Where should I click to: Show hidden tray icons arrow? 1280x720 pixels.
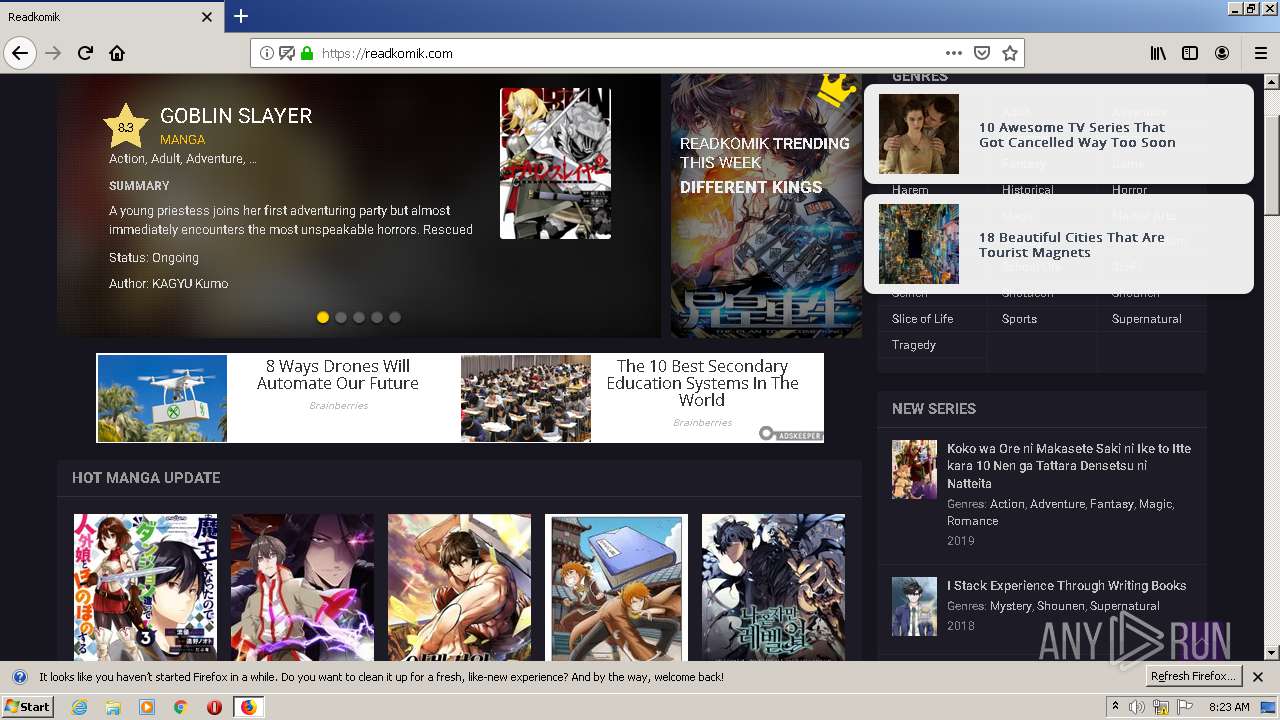point(1116,707)
